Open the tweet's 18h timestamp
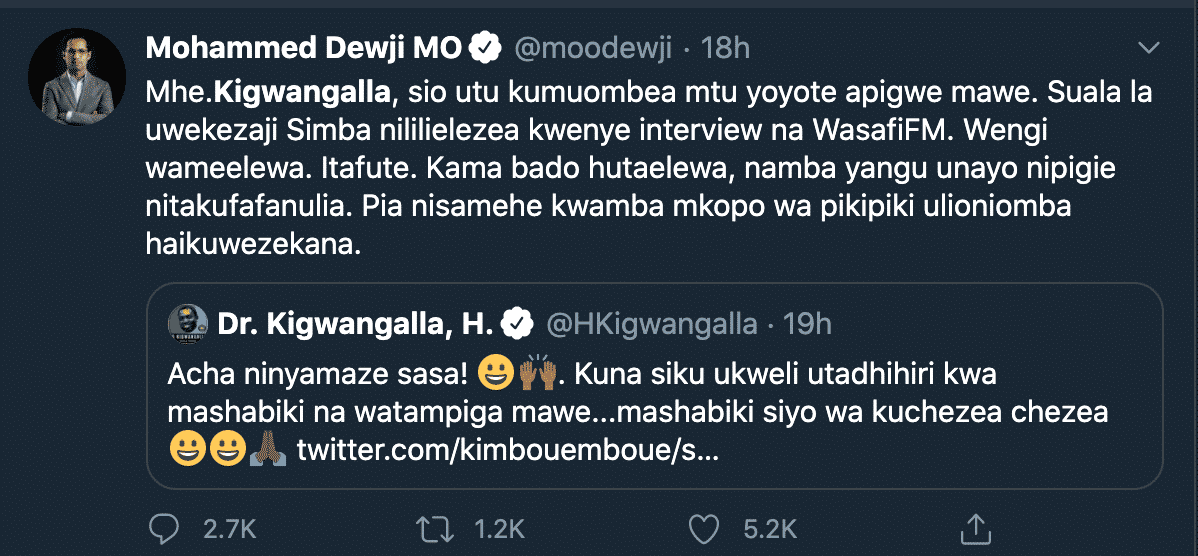The width and height of the screenshot is (1198, 556). [725, 47]
